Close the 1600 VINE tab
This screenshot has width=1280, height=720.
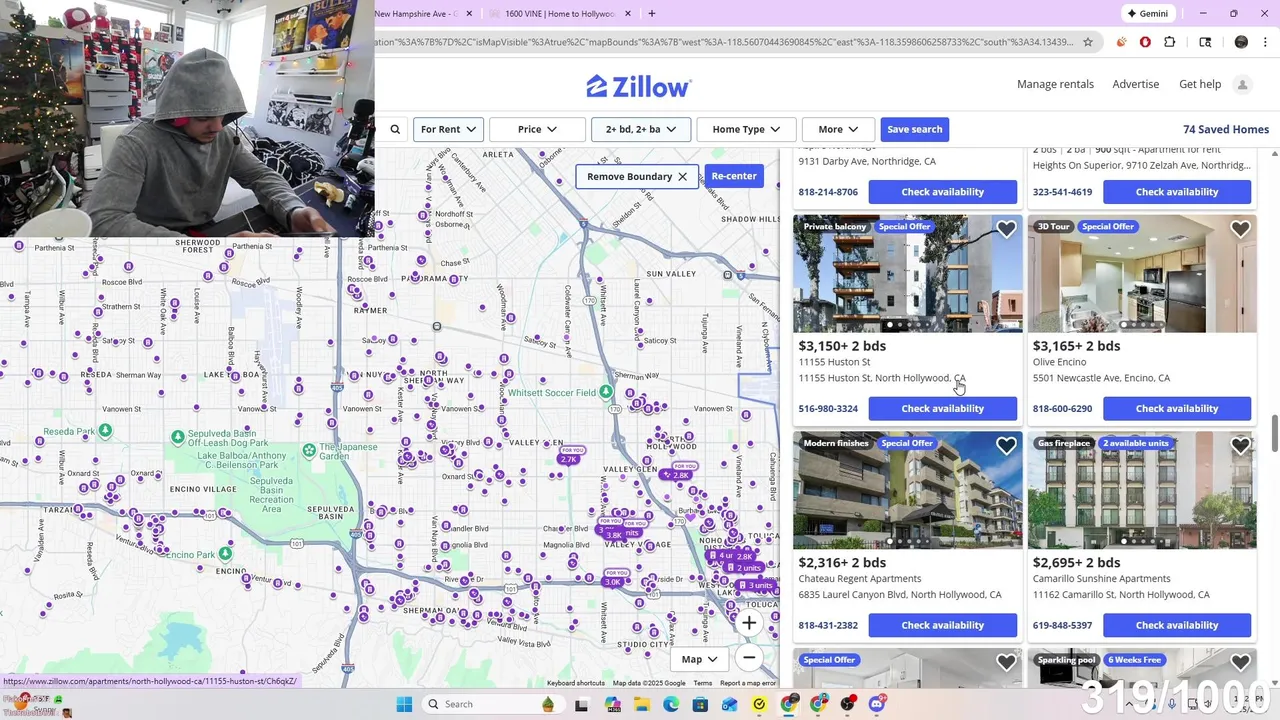tap(628, 14)
